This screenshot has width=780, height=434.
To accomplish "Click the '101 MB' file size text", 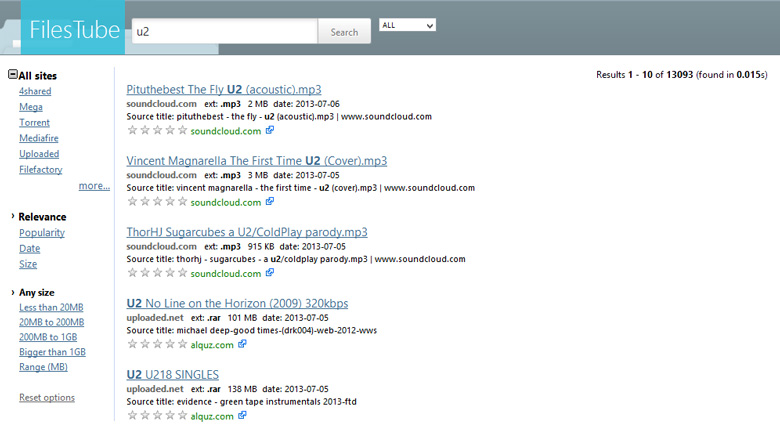I will (x=242, y=318).
